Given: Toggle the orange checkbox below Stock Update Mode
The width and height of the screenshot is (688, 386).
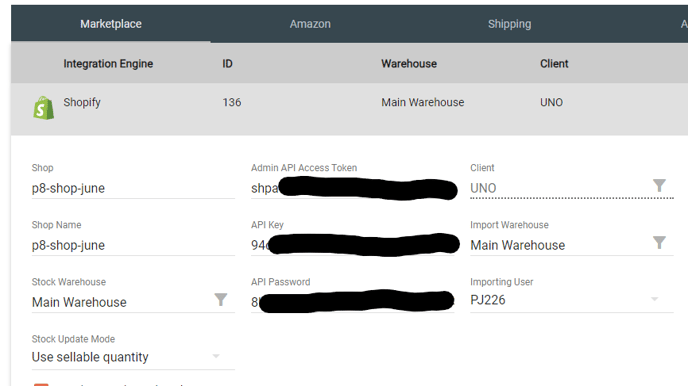Looking at the screenshot, I should pos(41,384).
